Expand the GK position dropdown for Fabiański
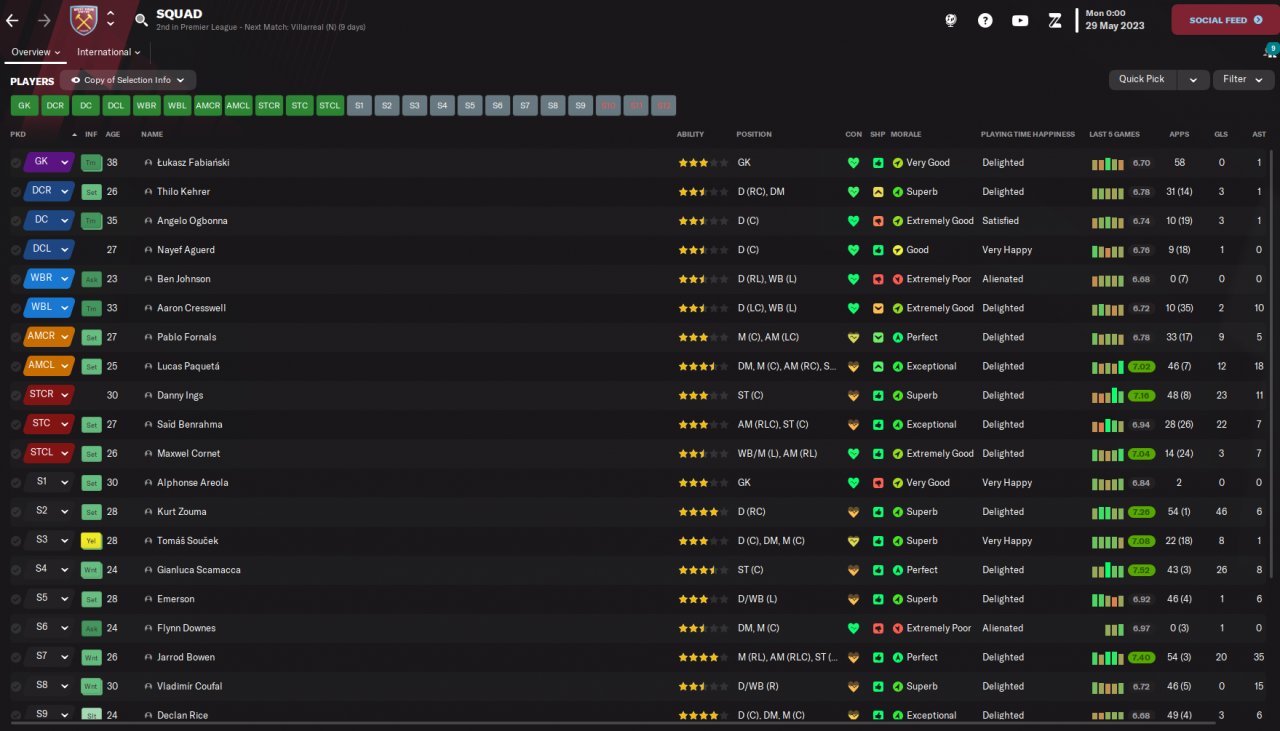 (65, 162)
